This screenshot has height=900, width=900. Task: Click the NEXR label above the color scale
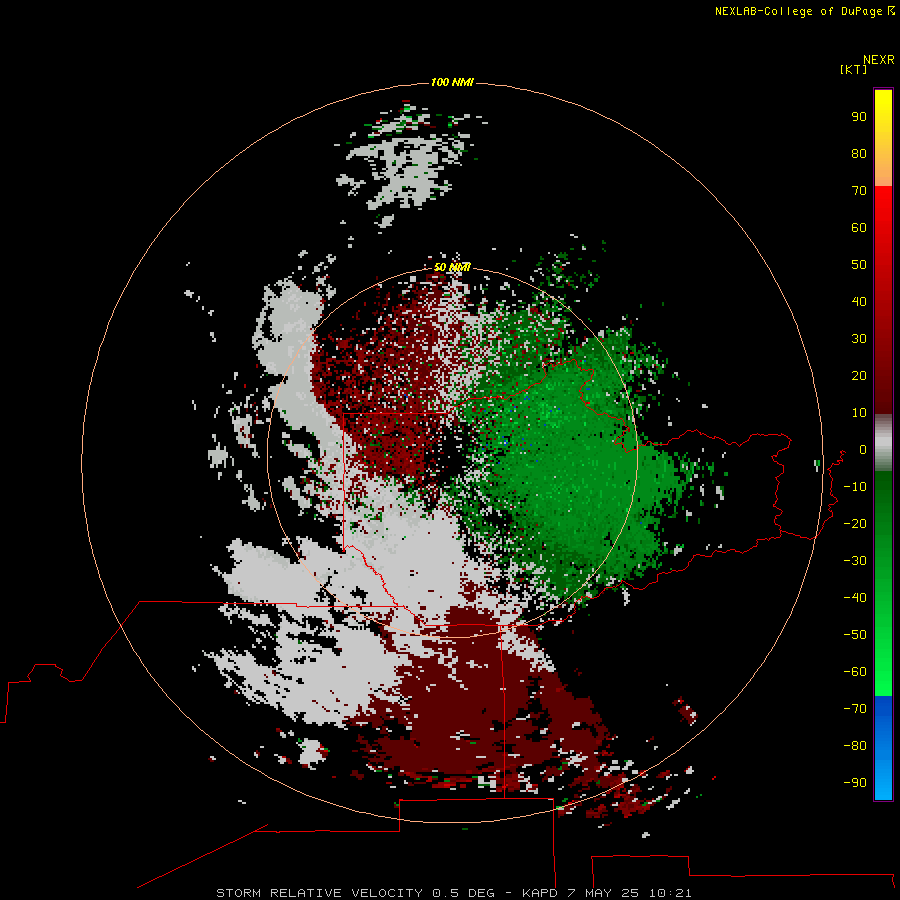[879, 60]
